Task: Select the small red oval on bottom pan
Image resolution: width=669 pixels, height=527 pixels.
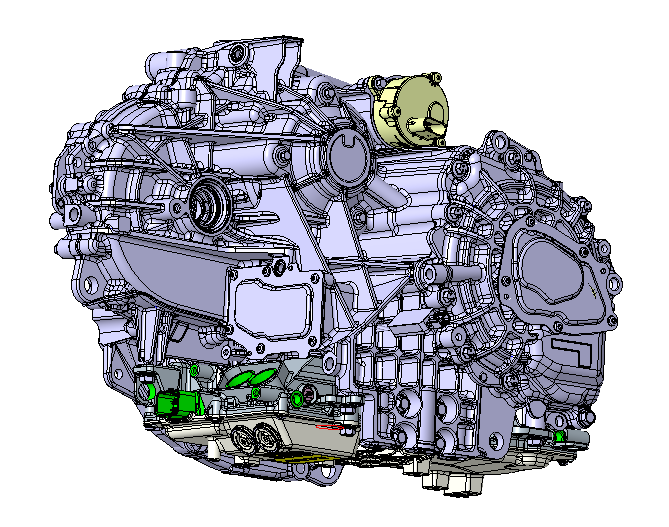Action: tap(329, 426)
